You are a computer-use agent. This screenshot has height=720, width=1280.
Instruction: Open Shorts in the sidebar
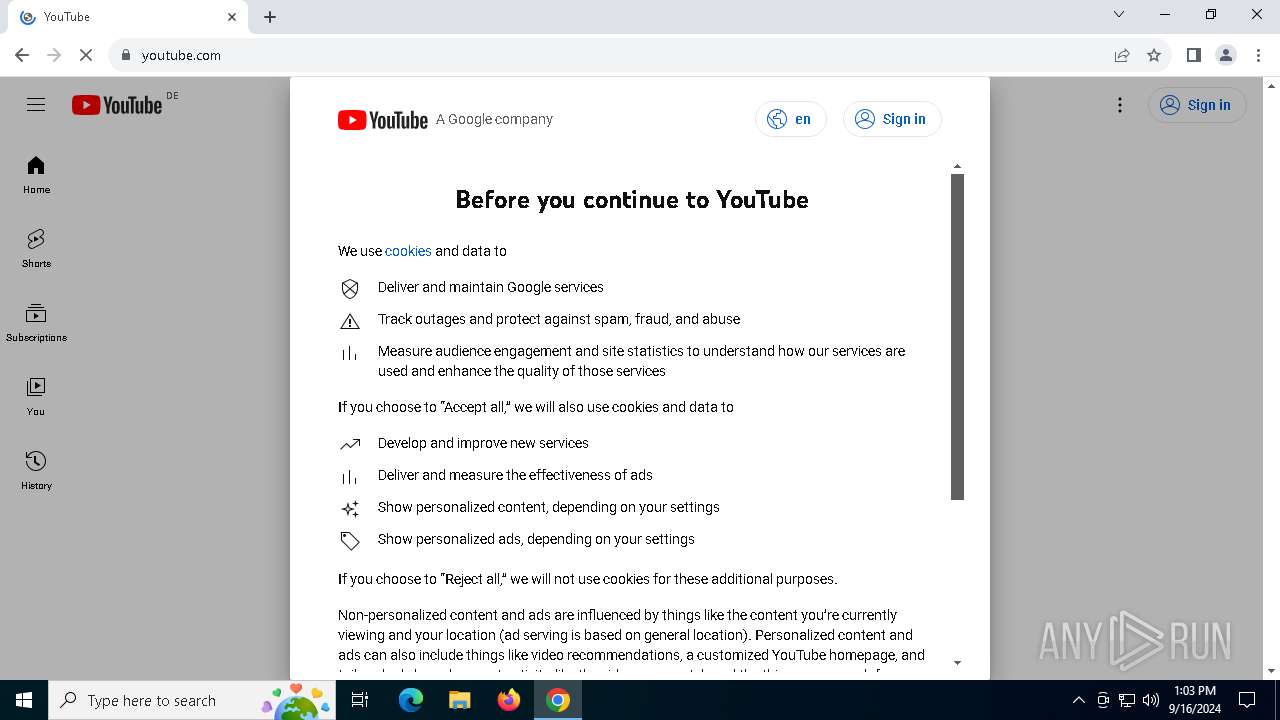point(36,249)
